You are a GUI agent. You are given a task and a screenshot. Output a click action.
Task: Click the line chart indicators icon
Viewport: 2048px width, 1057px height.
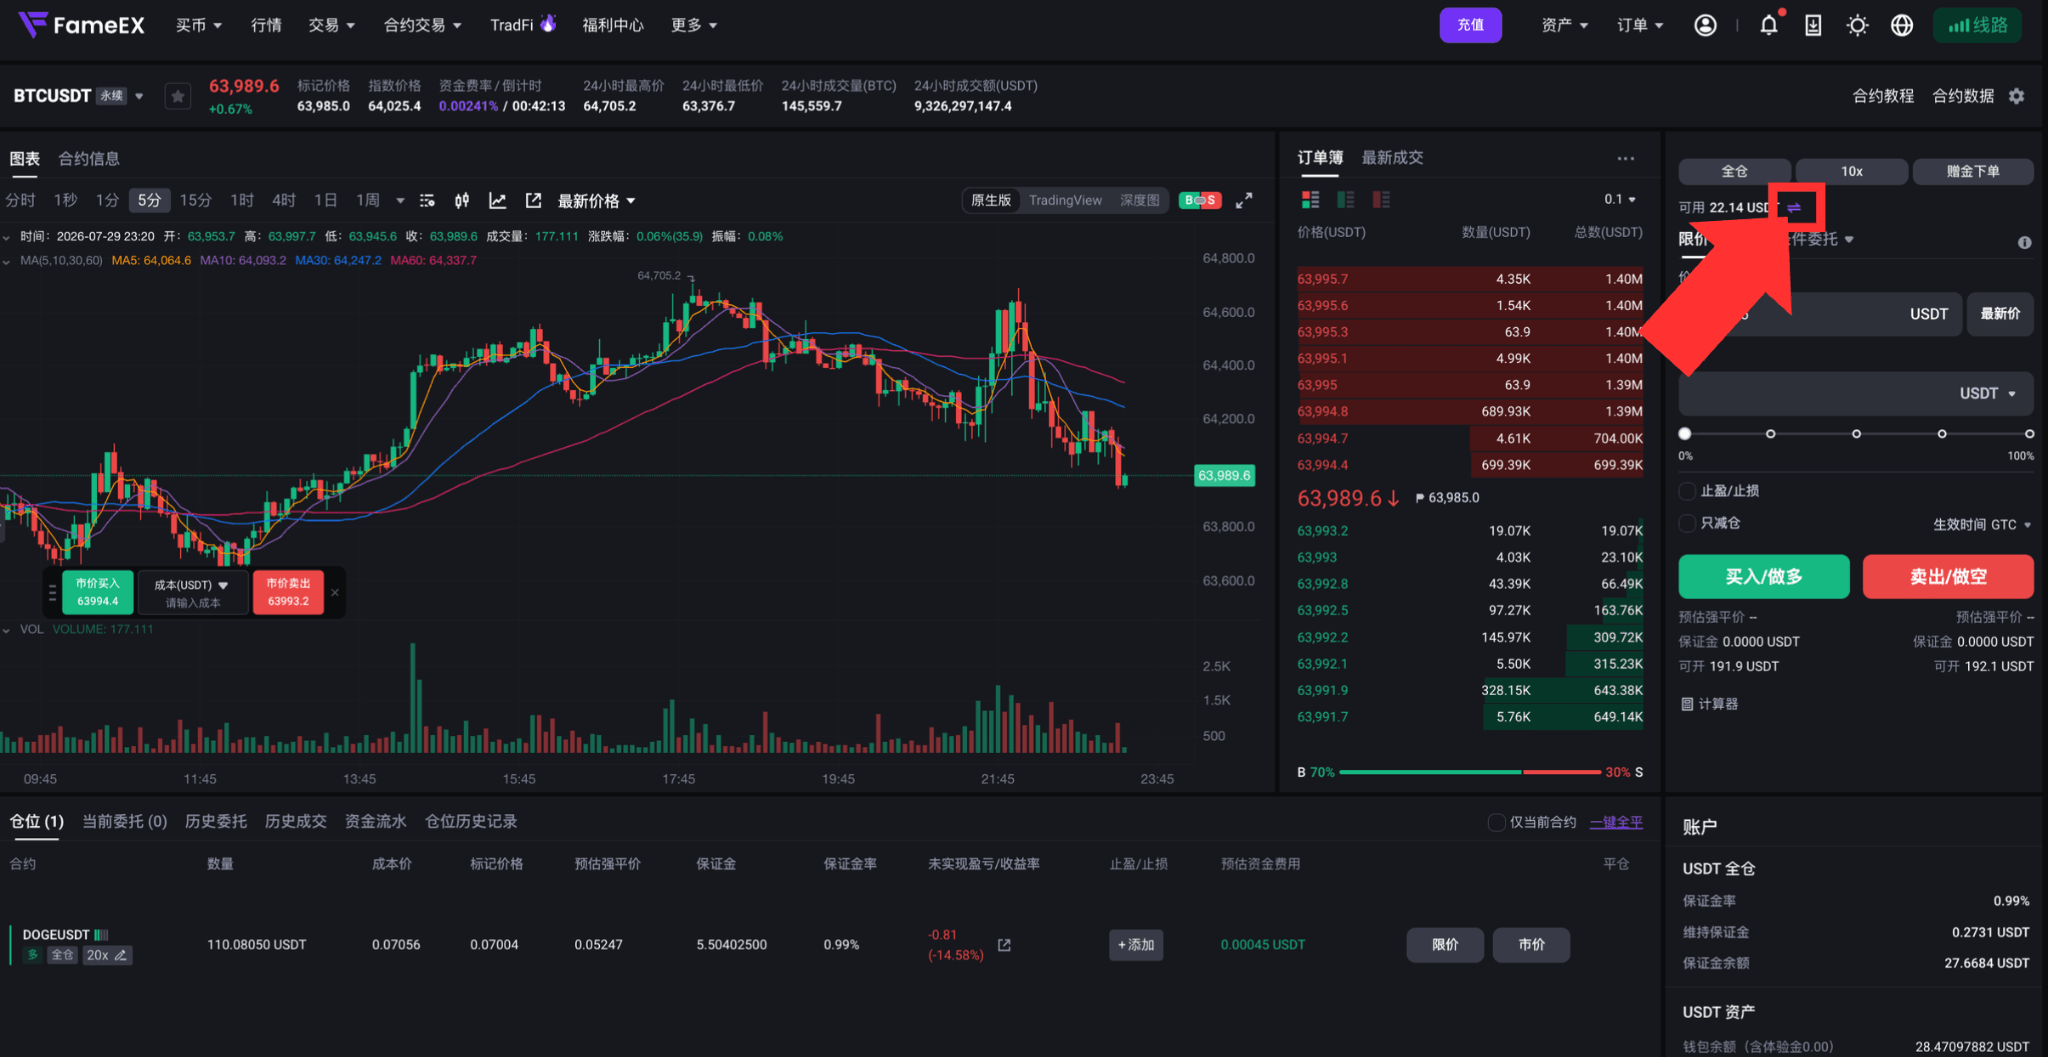tap(497, 201)
